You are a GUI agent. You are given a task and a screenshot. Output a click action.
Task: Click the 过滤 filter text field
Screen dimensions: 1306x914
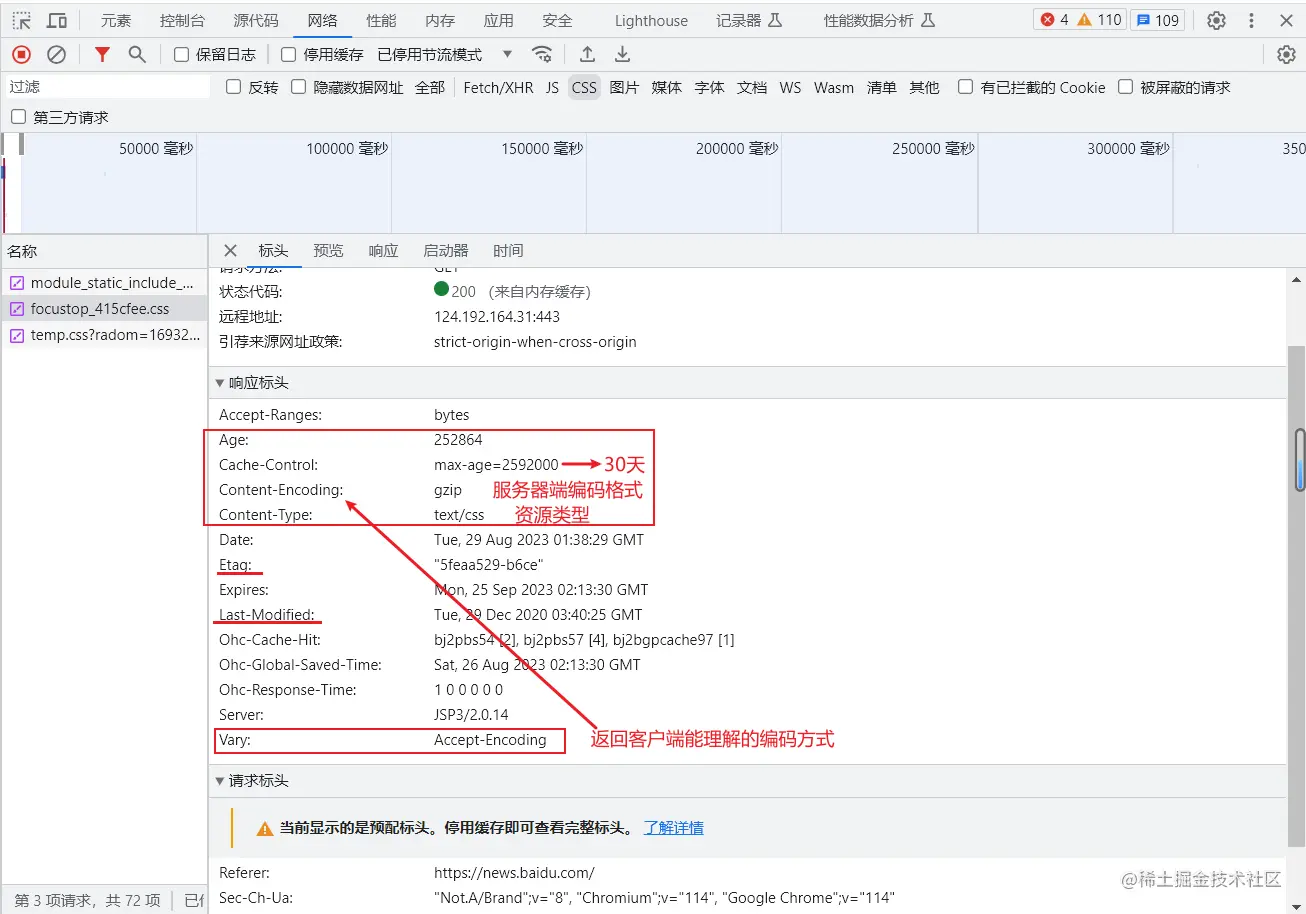coord(108,87)
